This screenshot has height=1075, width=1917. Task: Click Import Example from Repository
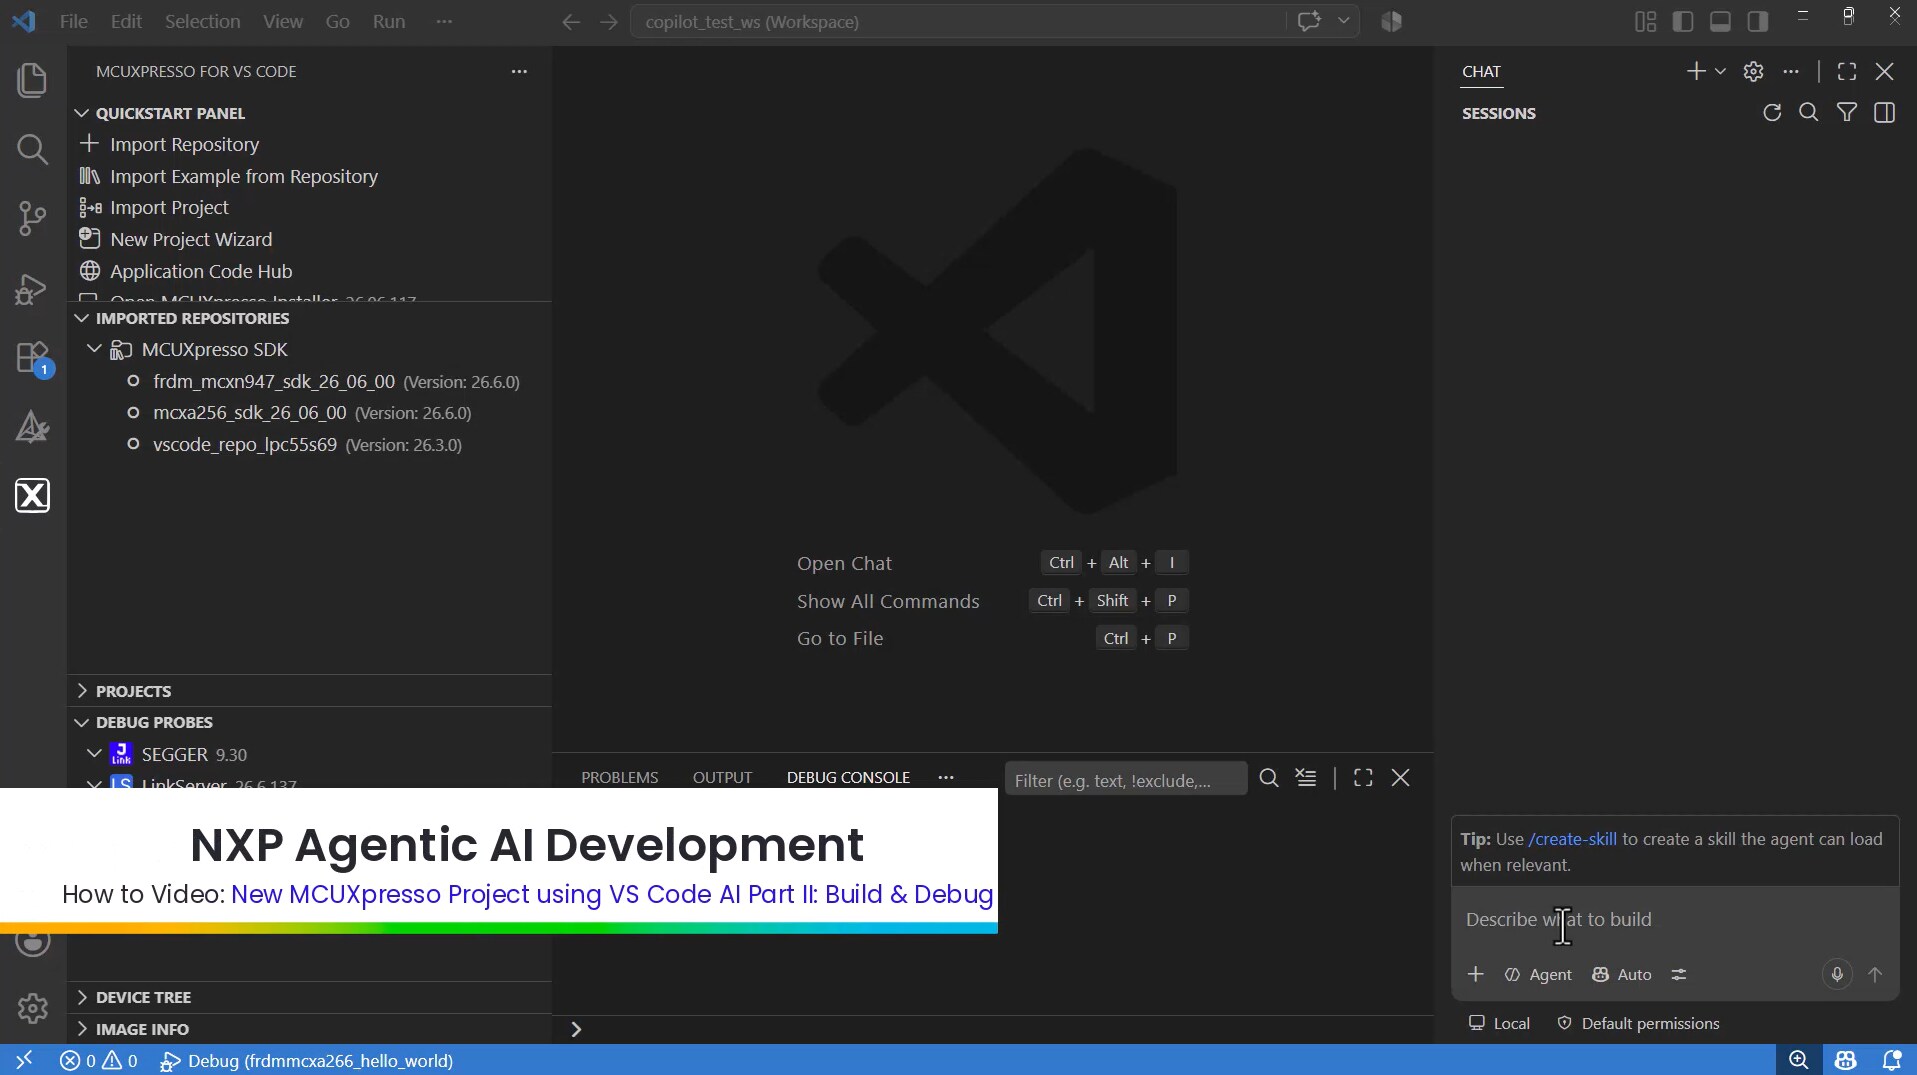pos(244,176)
